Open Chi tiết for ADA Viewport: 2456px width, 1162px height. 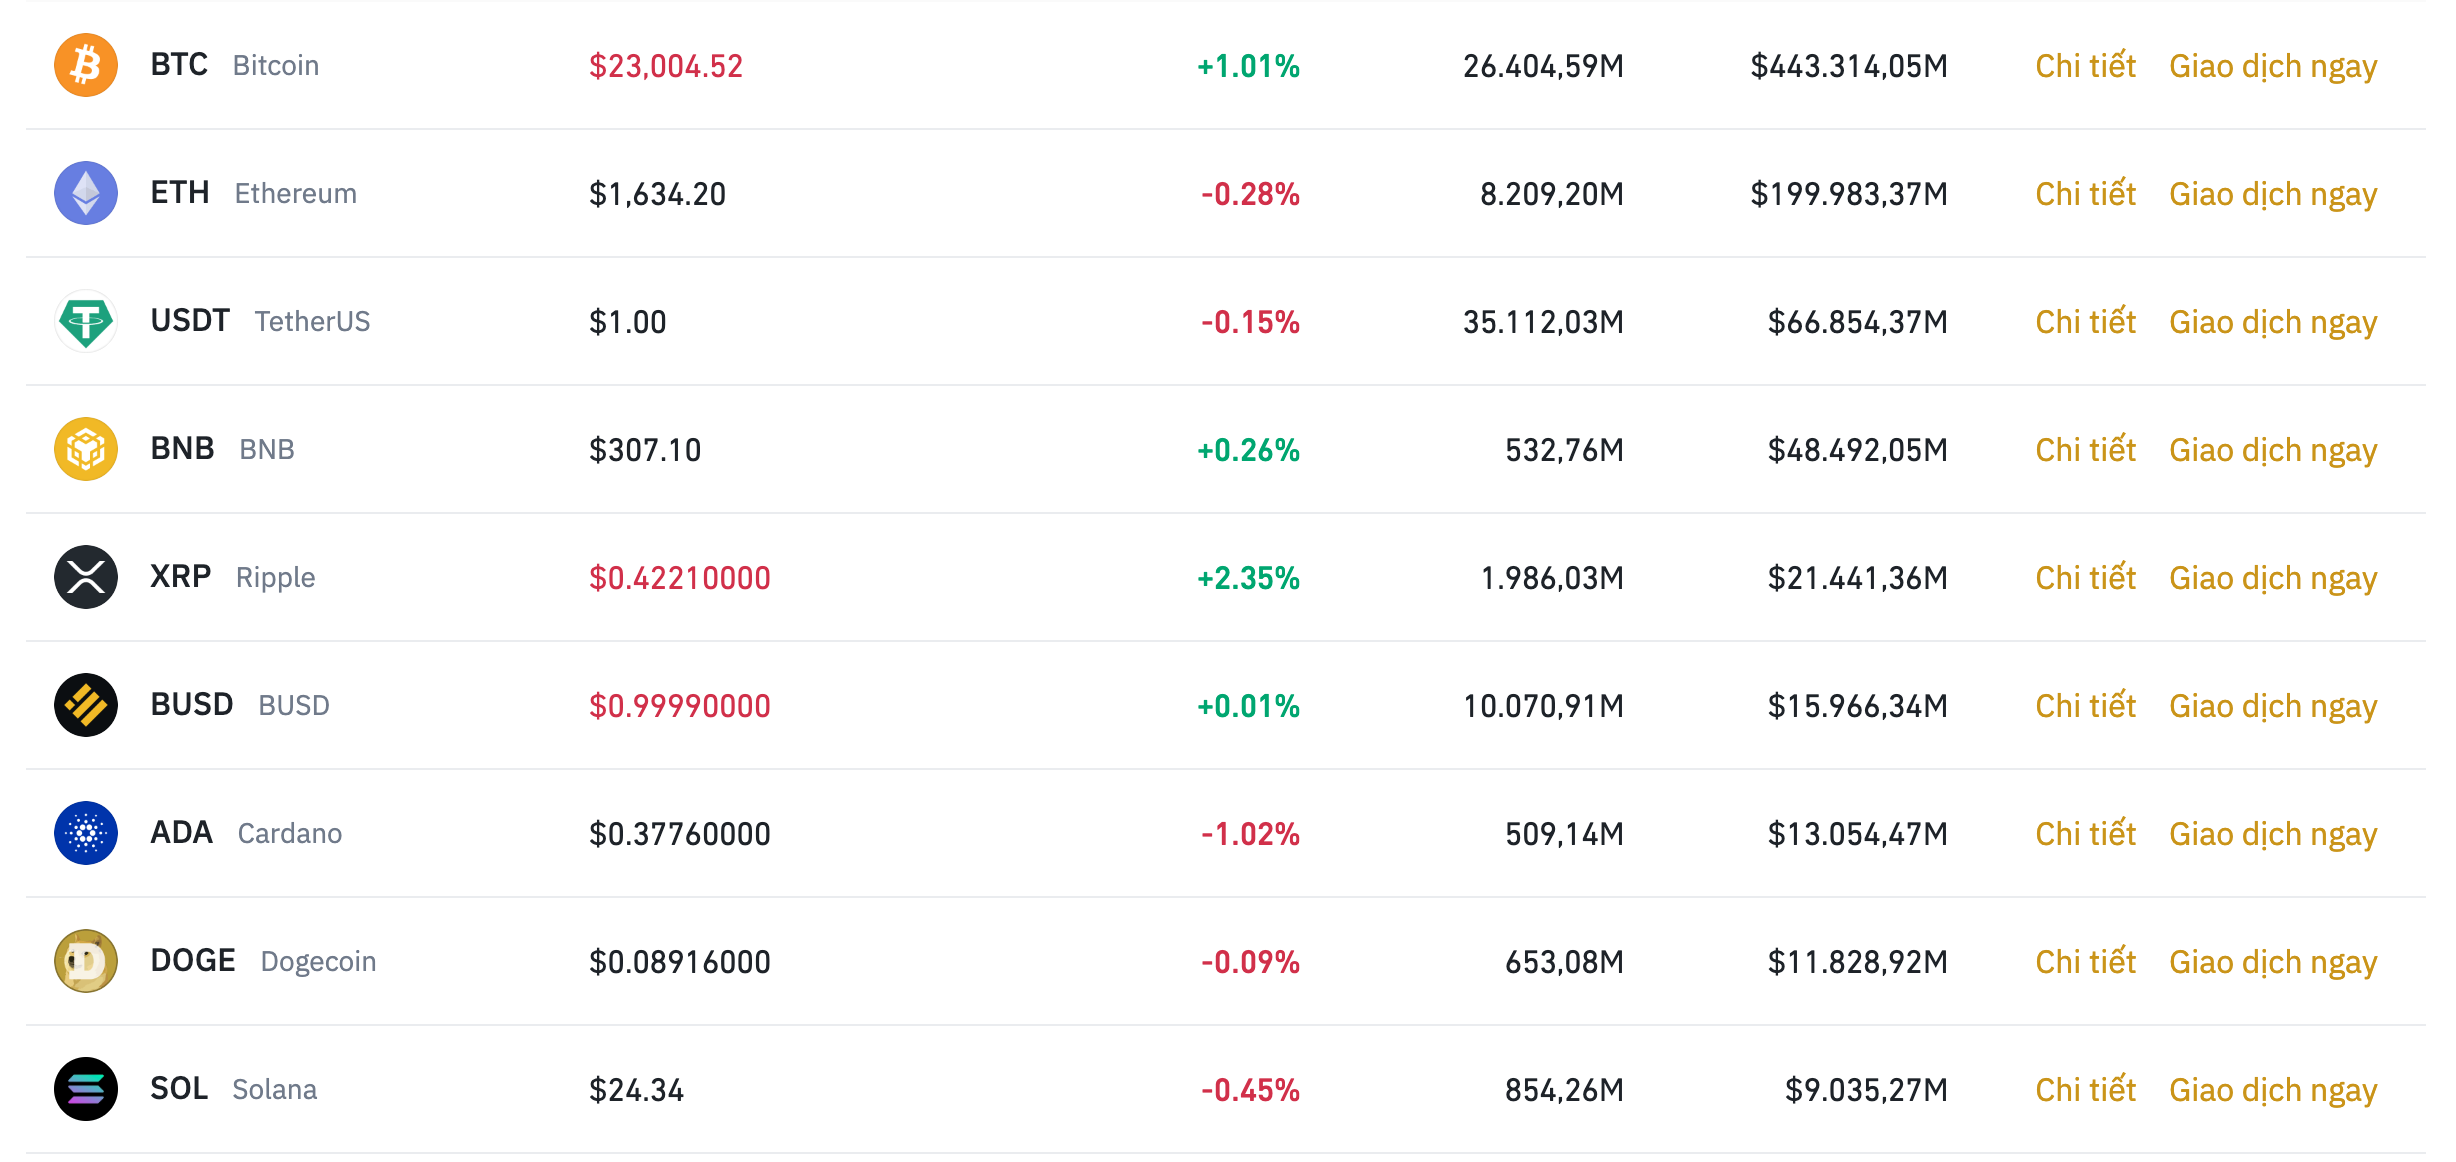point(2085,833)
